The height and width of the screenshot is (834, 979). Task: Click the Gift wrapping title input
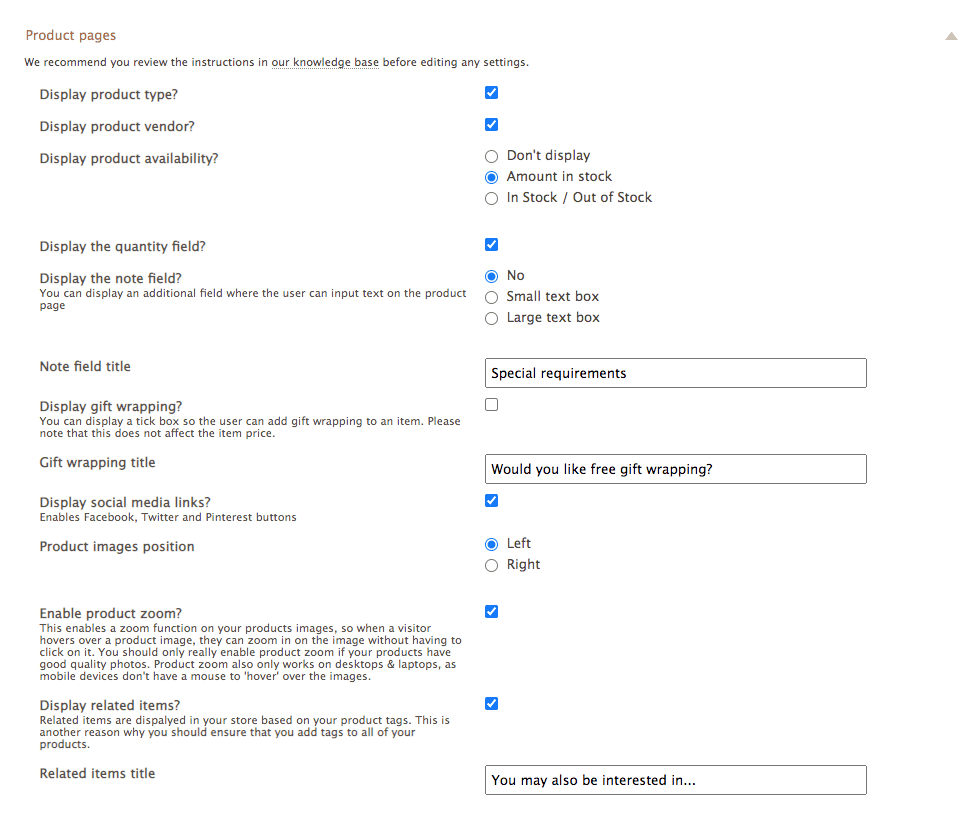tap(676, 469)
